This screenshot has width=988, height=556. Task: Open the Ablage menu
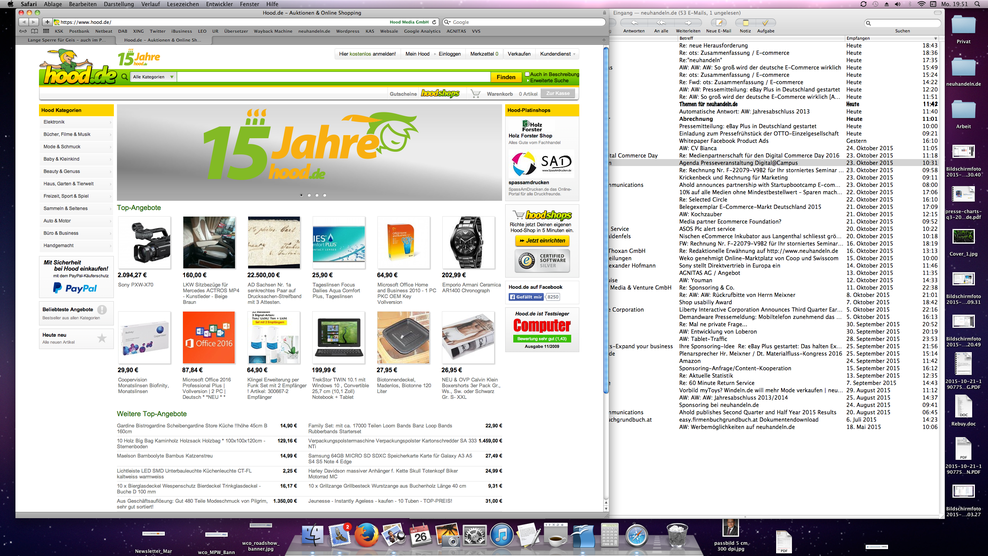point(52,4)
